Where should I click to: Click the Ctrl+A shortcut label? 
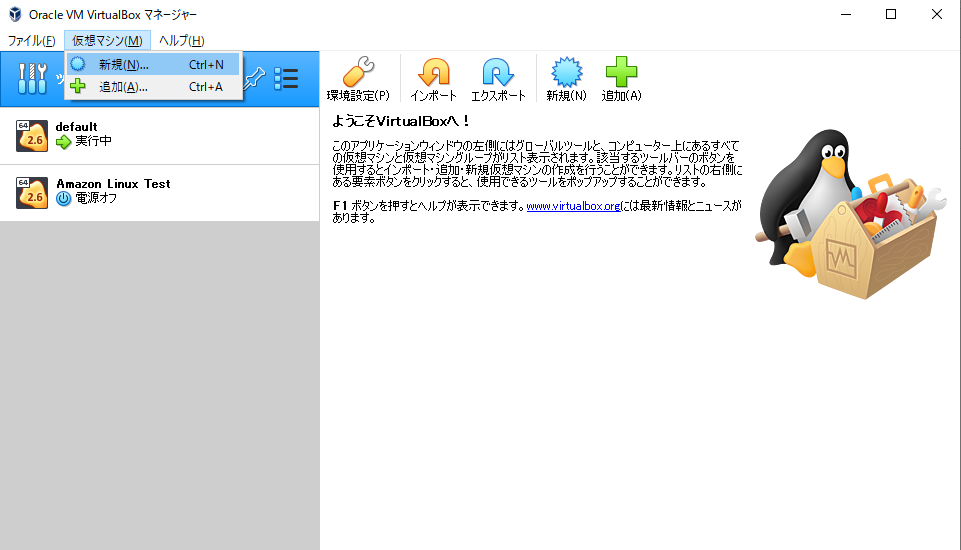[x=206, y=86]
